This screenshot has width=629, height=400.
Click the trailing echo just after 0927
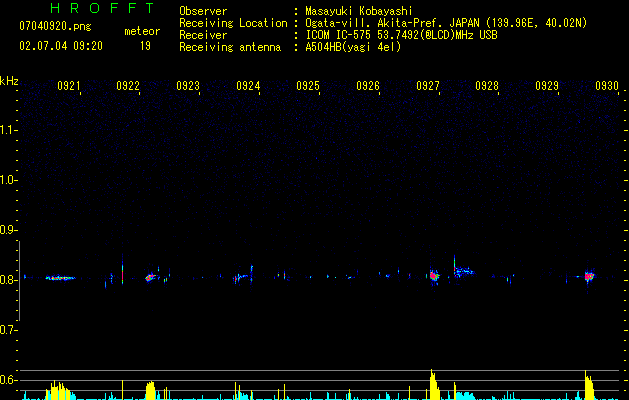(x=463, y=271)
